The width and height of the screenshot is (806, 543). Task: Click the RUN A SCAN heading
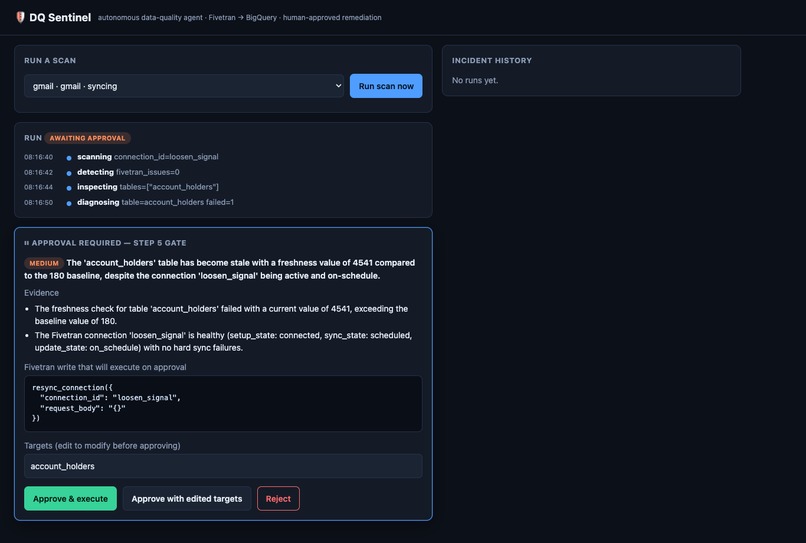pyautogui.click(x=50, y=60)
